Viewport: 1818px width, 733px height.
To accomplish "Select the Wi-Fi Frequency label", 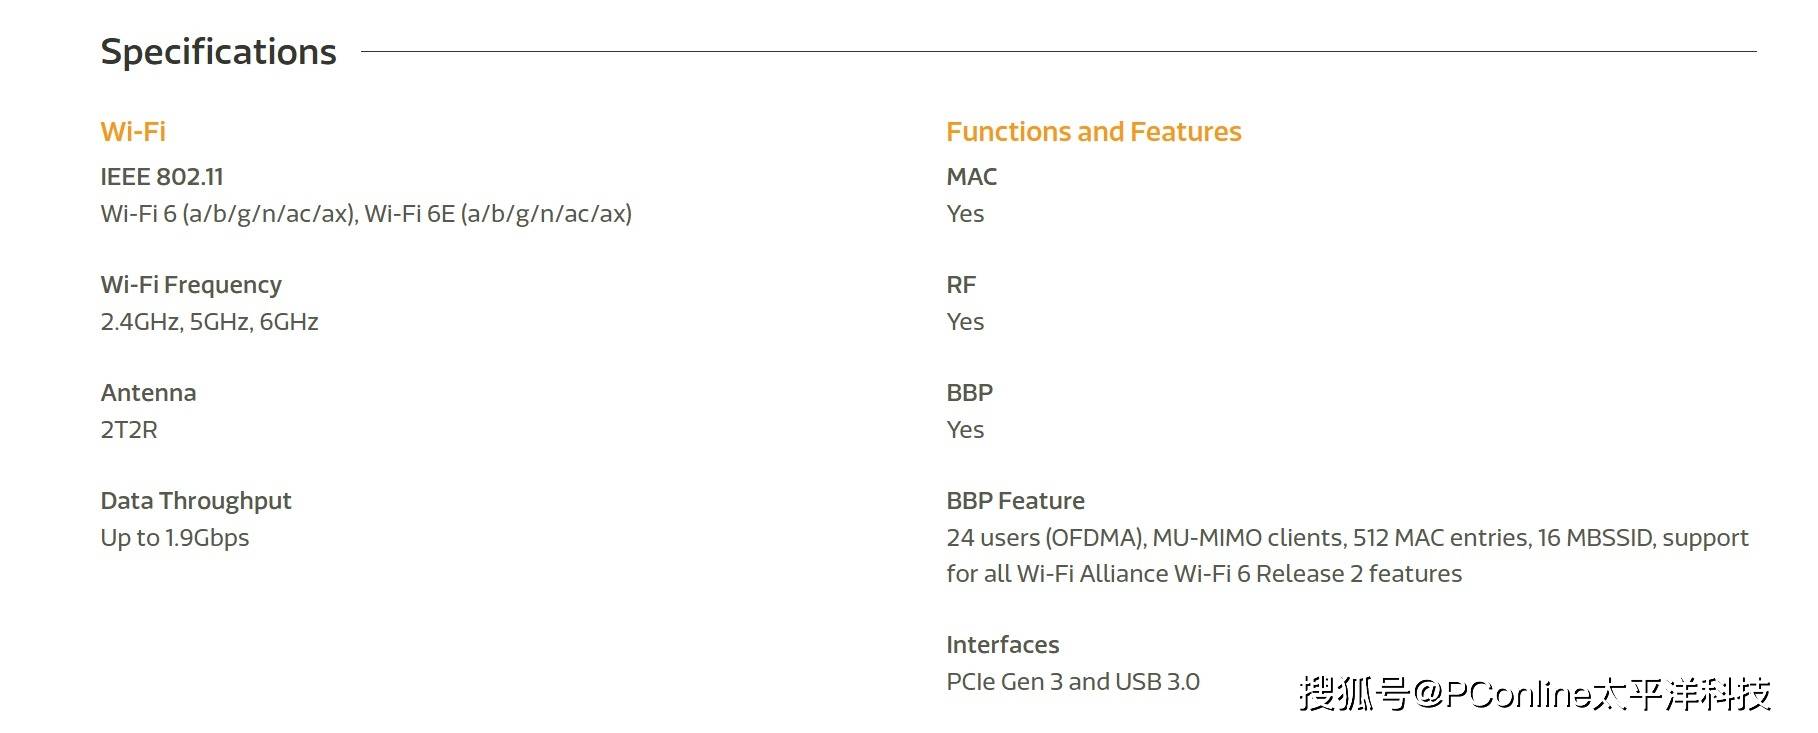I will 191,285.
